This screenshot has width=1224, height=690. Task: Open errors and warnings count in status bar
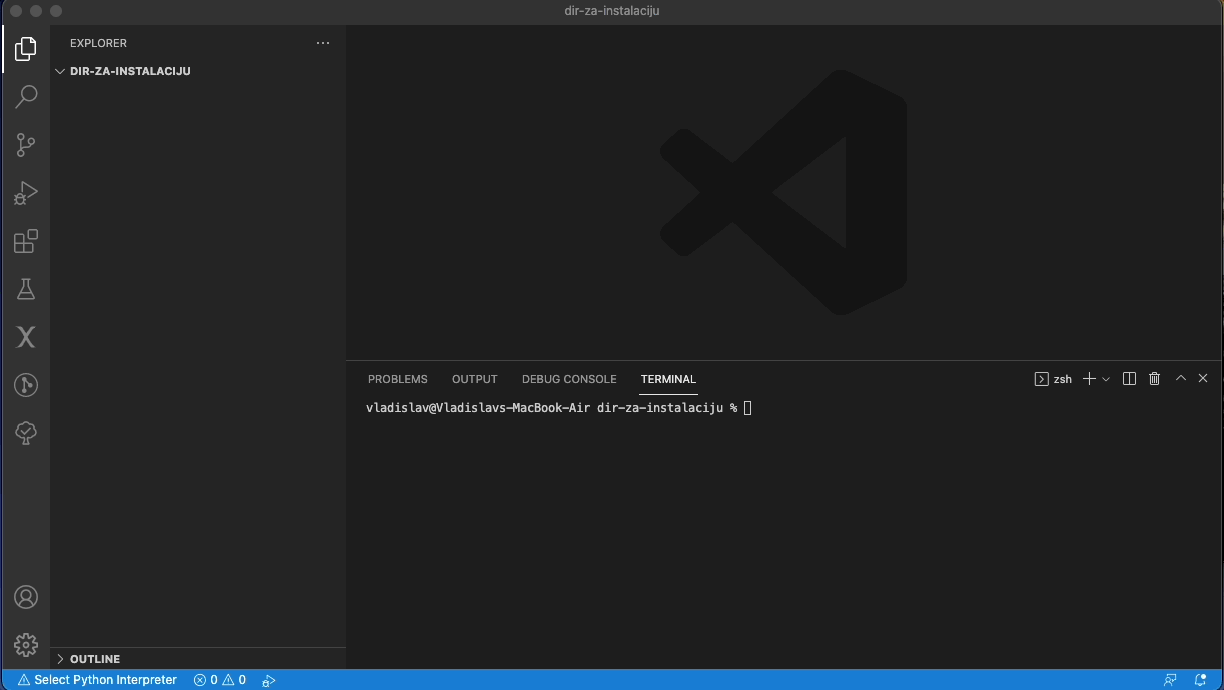click(x=220, y=680)
